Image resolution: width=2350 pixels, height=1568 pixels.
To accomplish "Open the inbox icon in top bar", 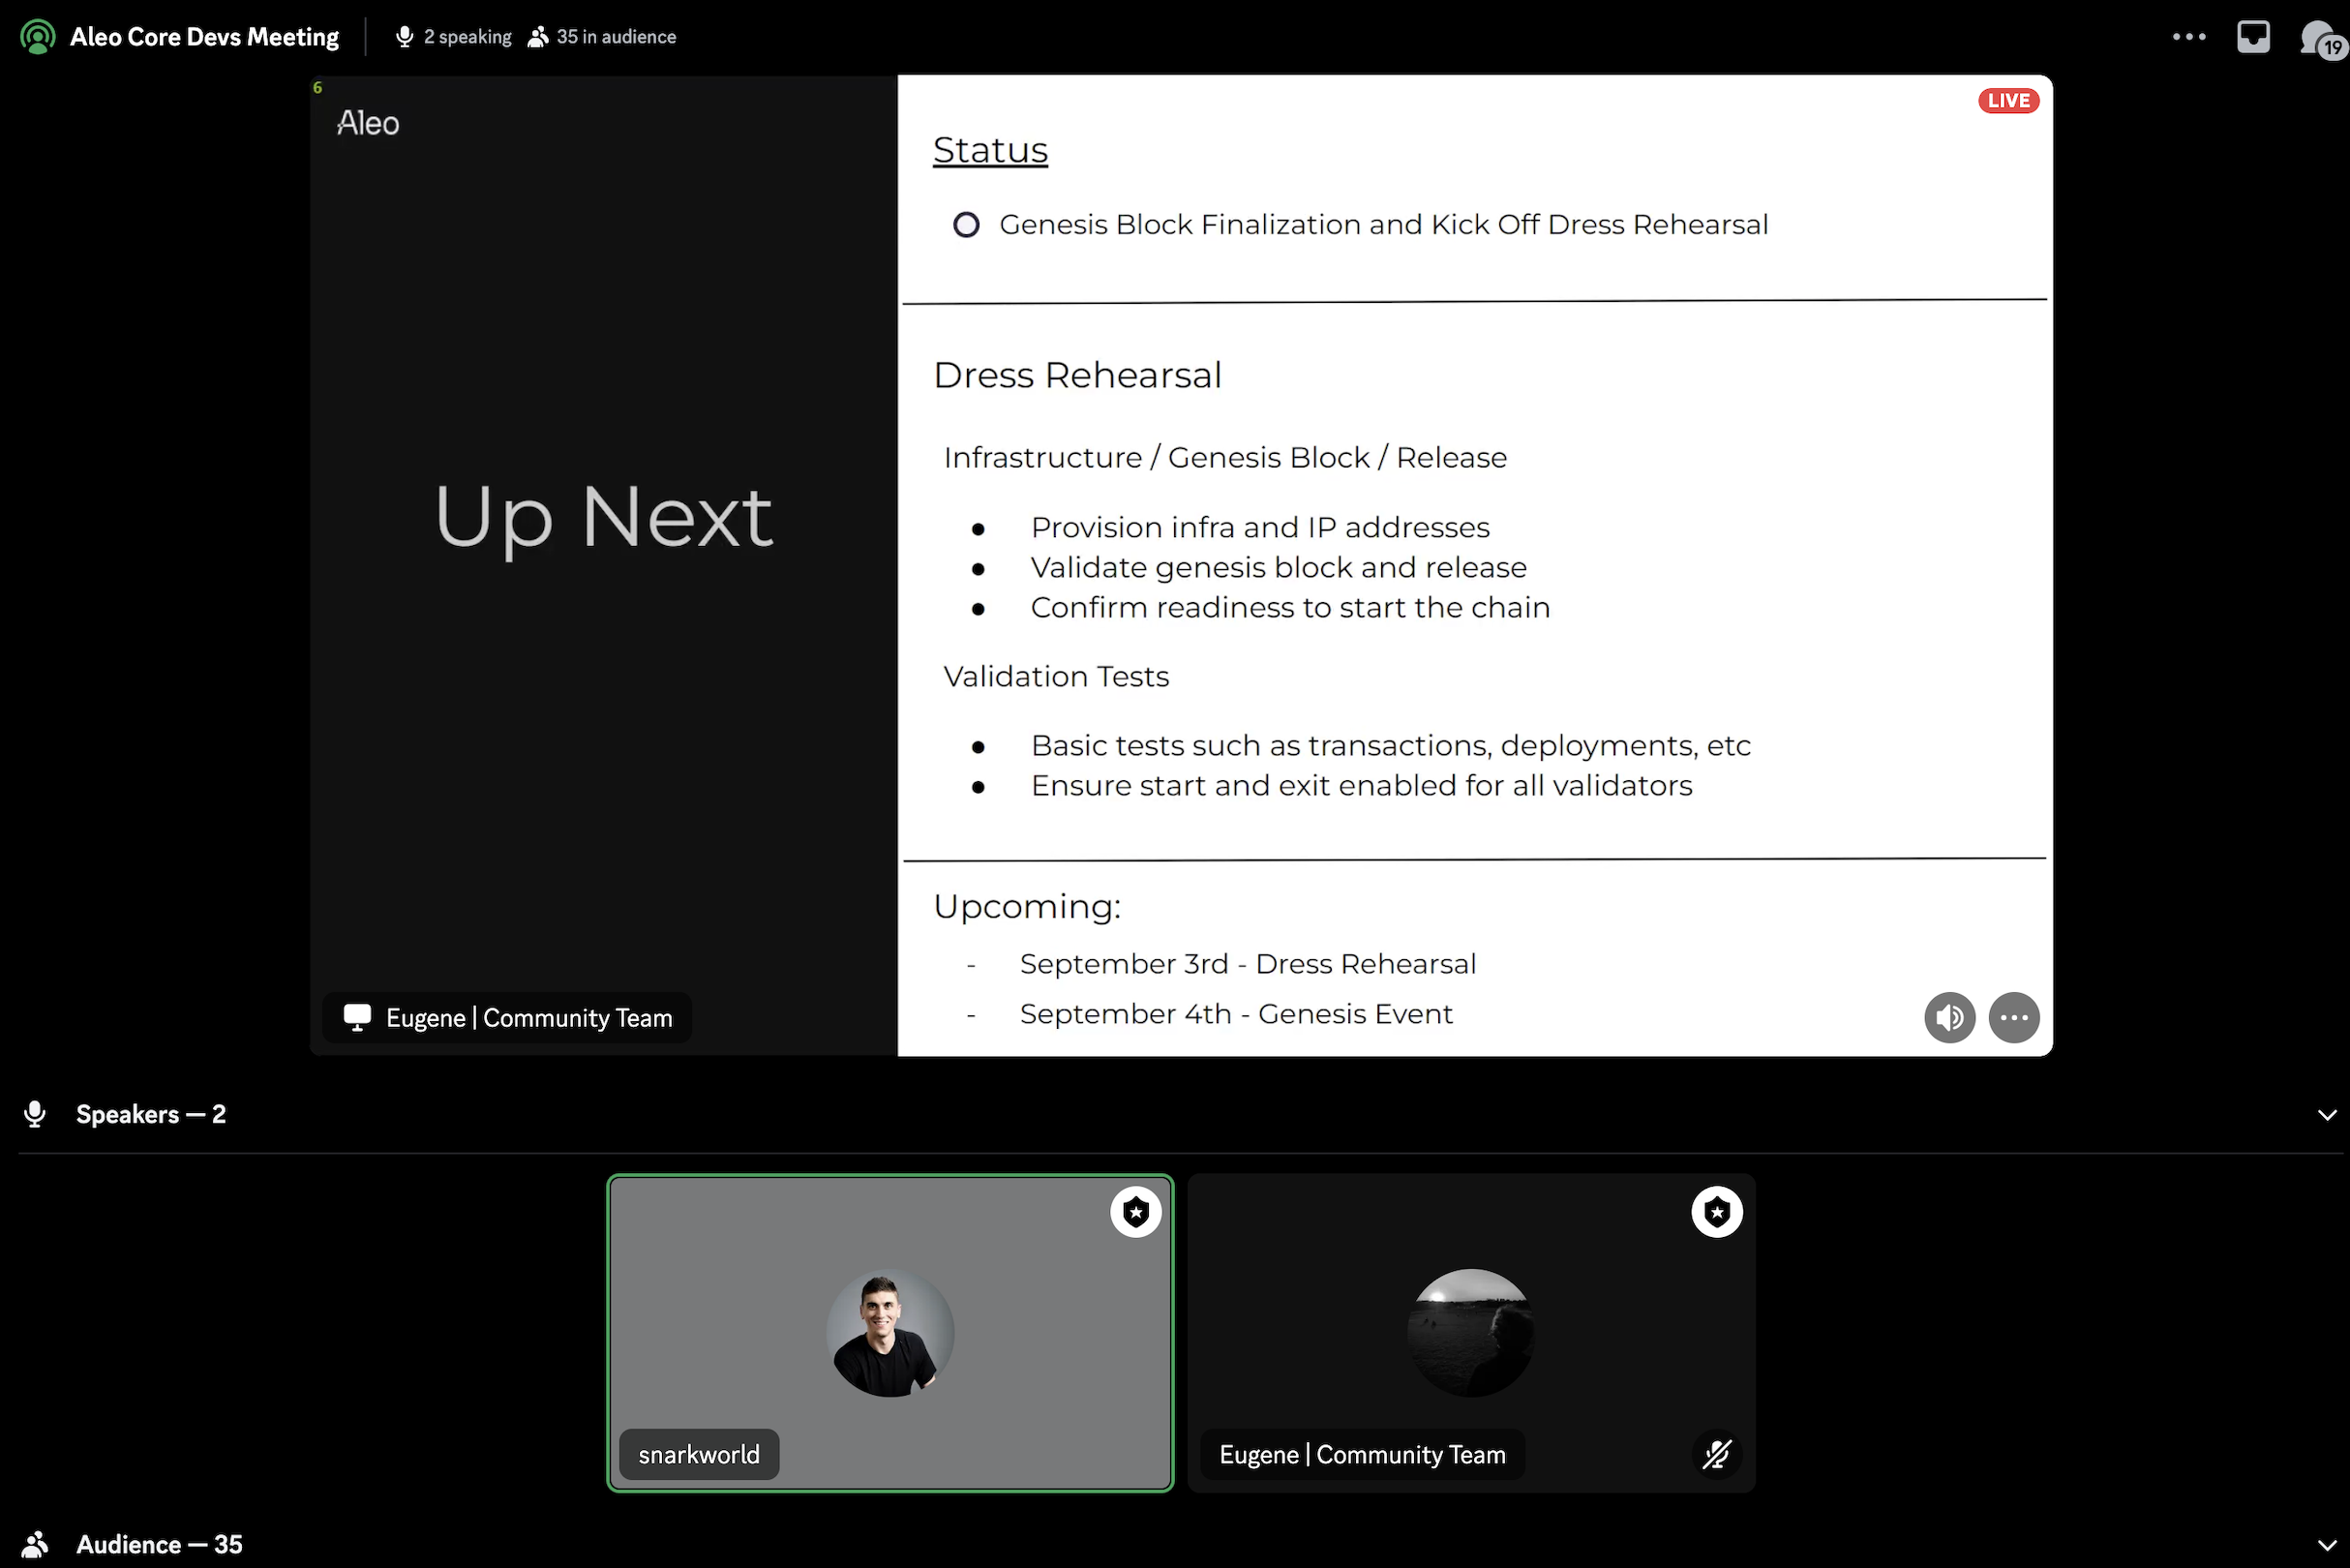I will click(2253, 37).
